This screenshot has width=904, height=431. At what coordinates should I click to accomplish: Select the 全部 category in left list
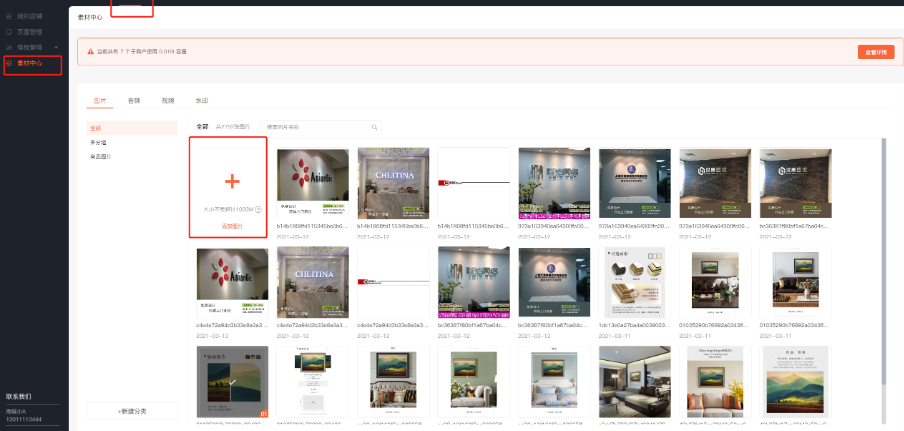point(96,128)
